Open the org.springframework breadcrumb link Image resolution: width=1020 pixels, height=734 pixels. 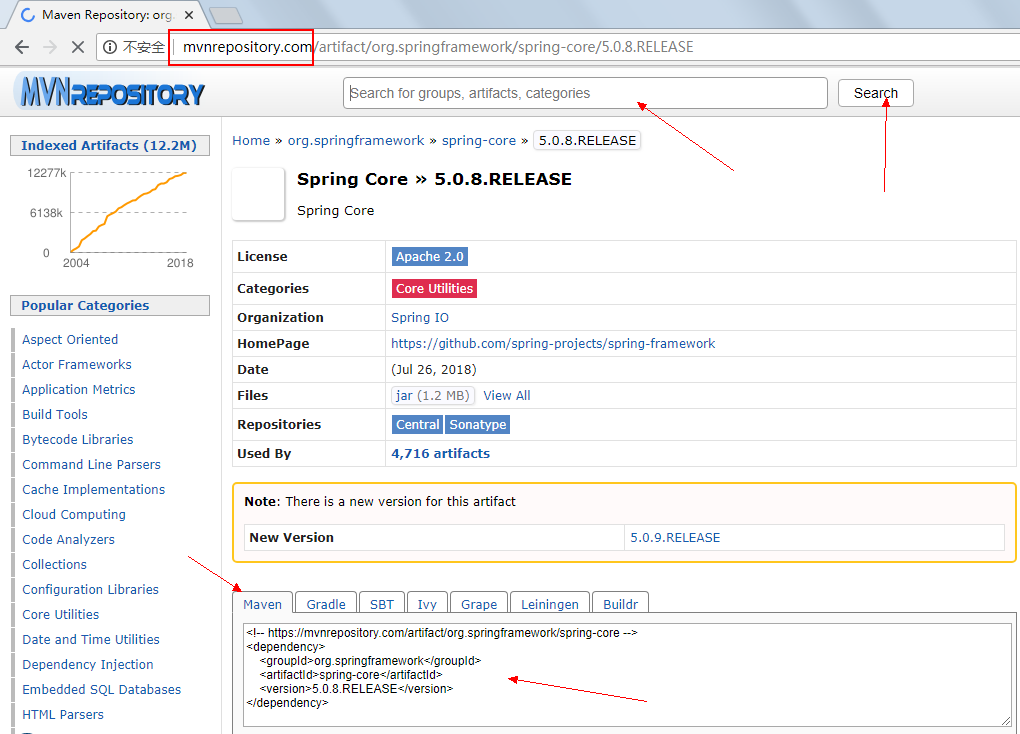(x=356, y=141)
